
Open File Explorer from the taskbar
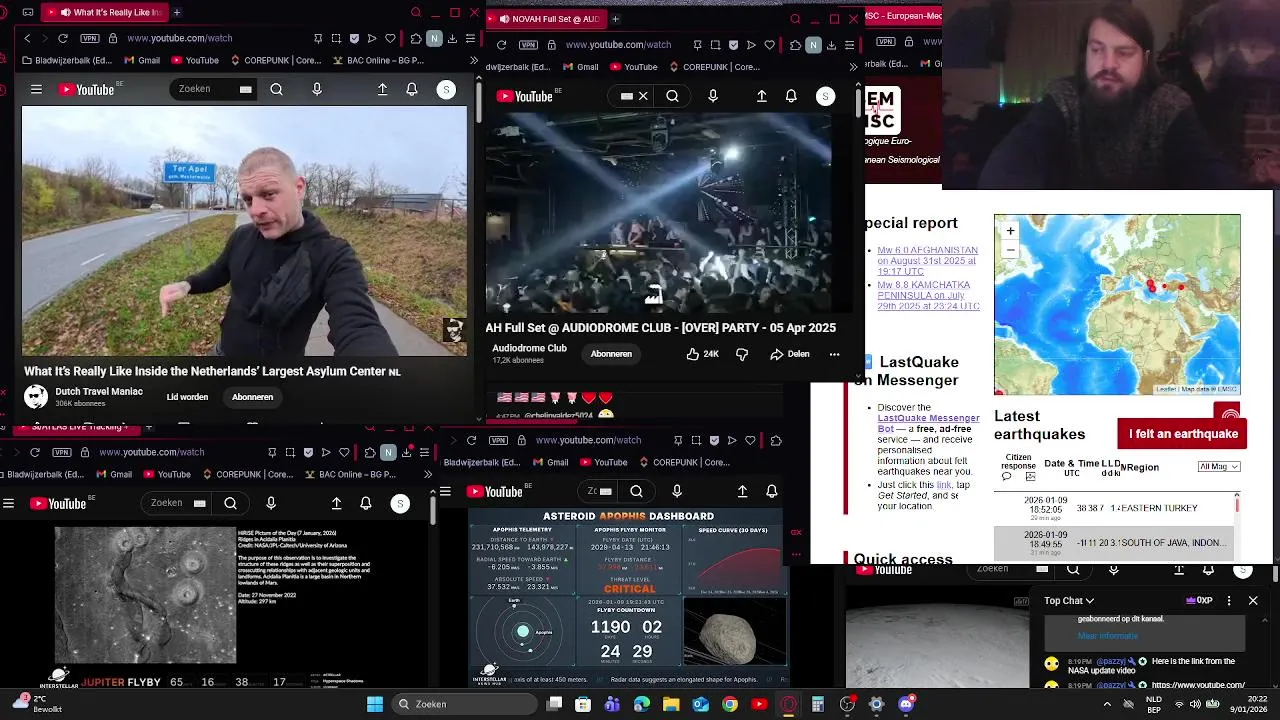coord(671,704)
